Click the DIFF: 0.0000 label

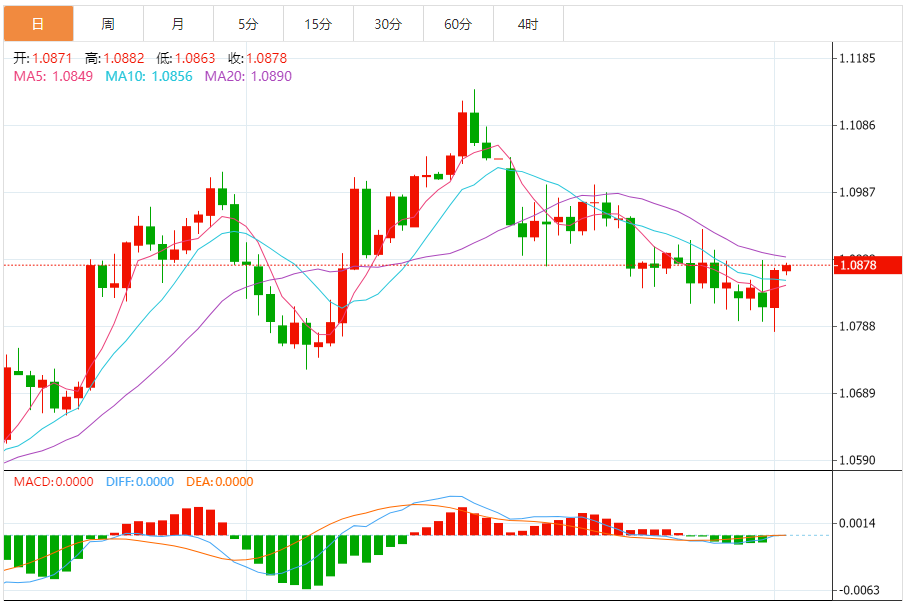140,482
